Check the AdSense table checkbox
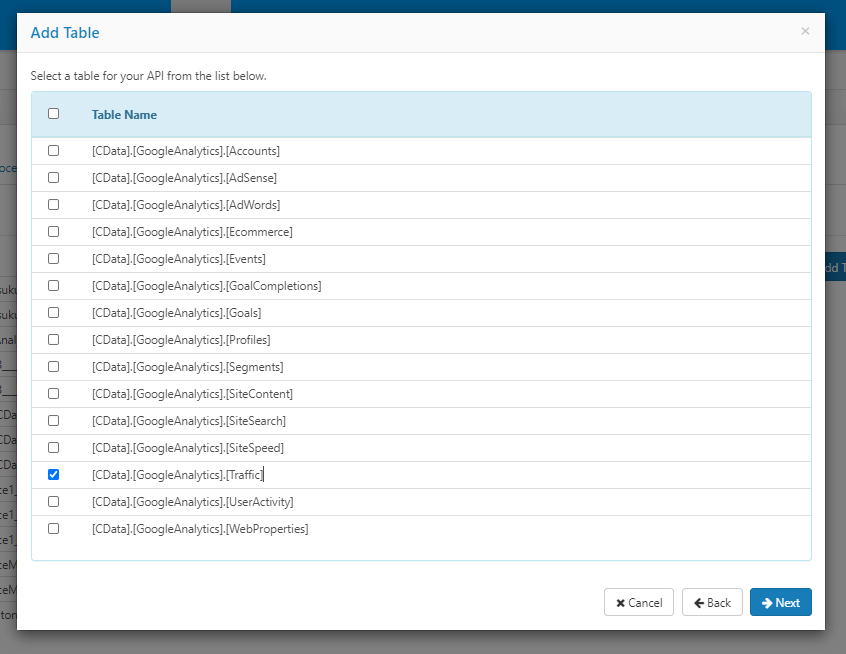 (x=53, y=178)
